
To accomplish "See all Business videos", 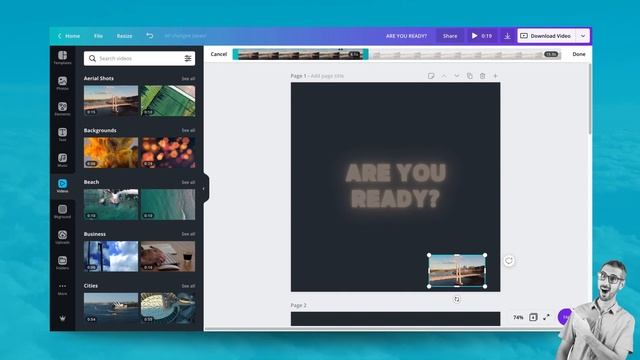I will pyautogui.click(x=188, y=234).
